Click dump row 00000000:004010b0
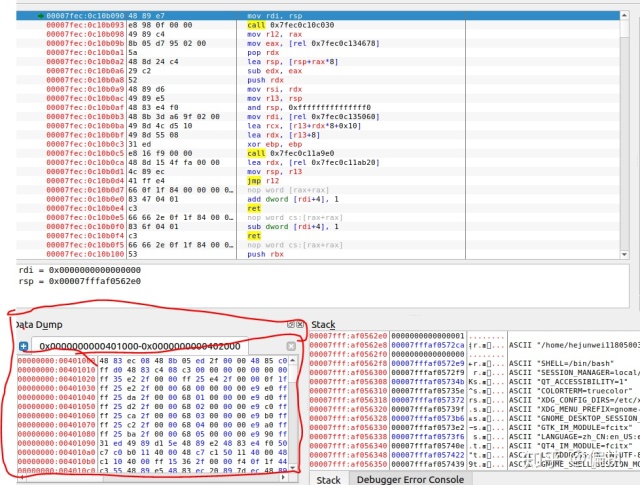640x485 pixels. [152, 461]
